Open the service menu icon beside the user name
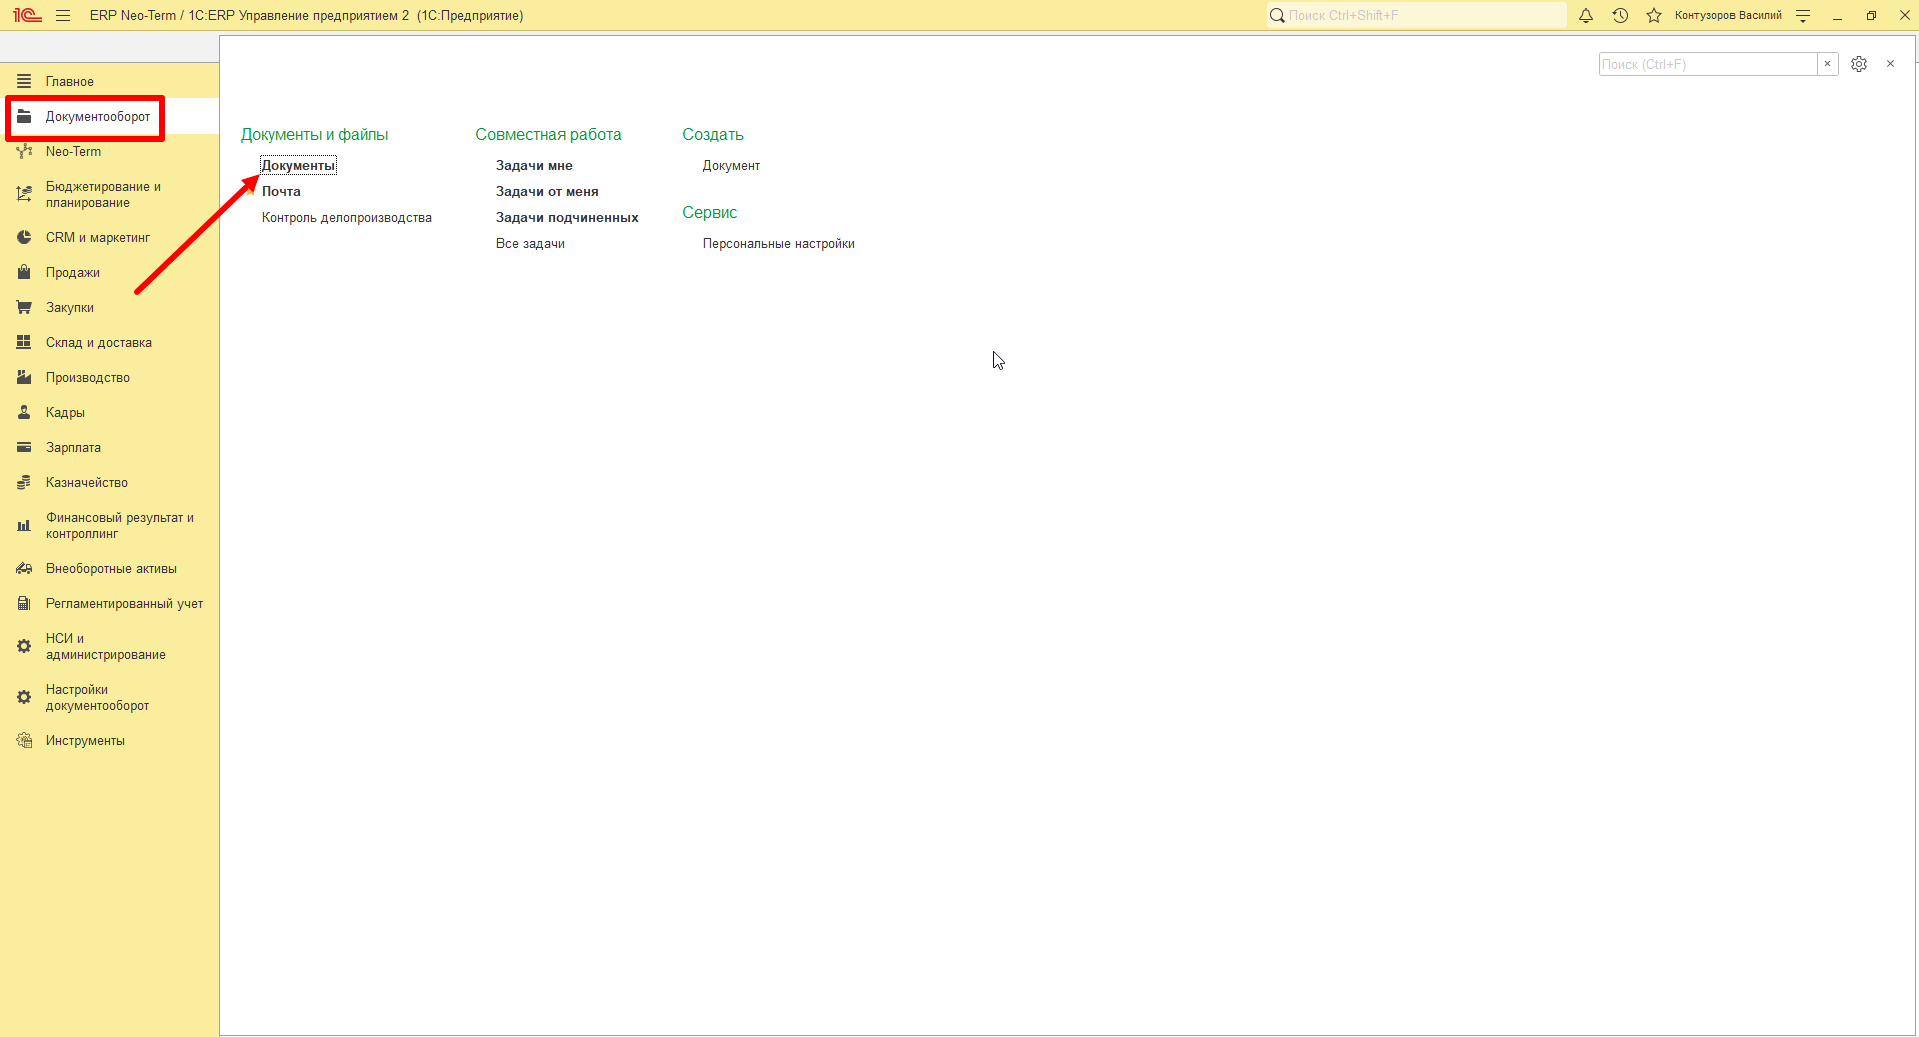Screen dimensions: 1919x1037 [x=1803, y=15]
